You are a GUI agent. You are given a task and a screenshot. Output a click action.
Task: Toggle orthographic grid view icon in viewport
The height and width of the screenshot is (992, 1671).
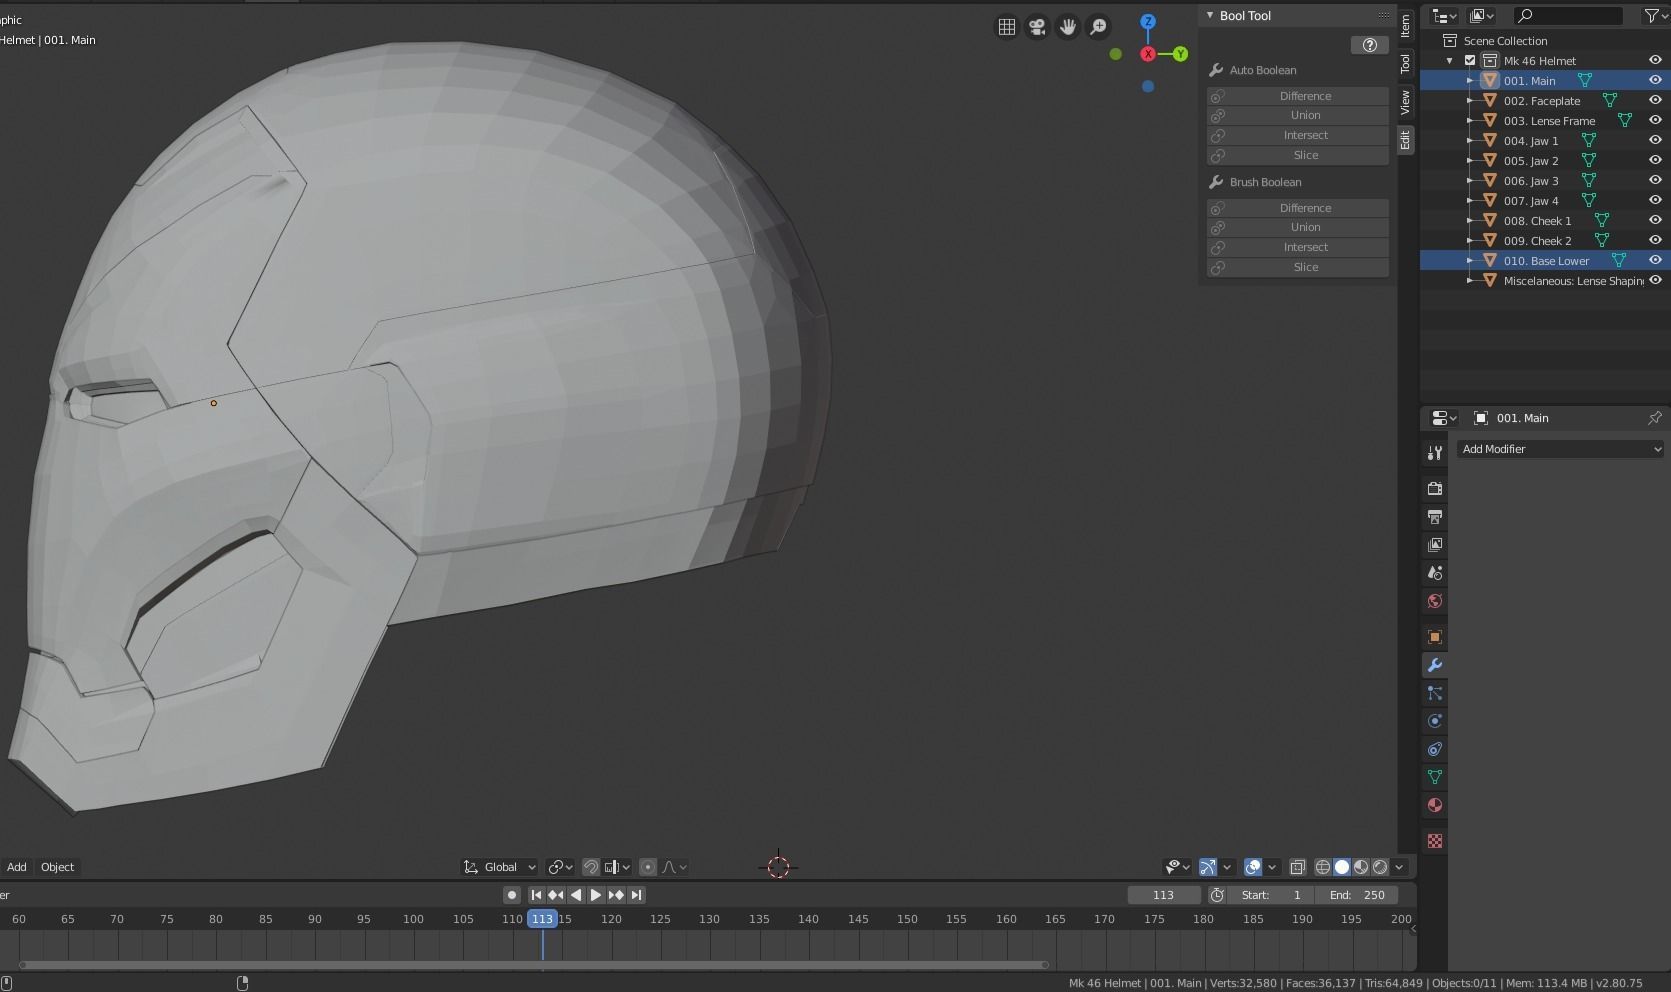pyautogui.click(x=1007, y=27)
